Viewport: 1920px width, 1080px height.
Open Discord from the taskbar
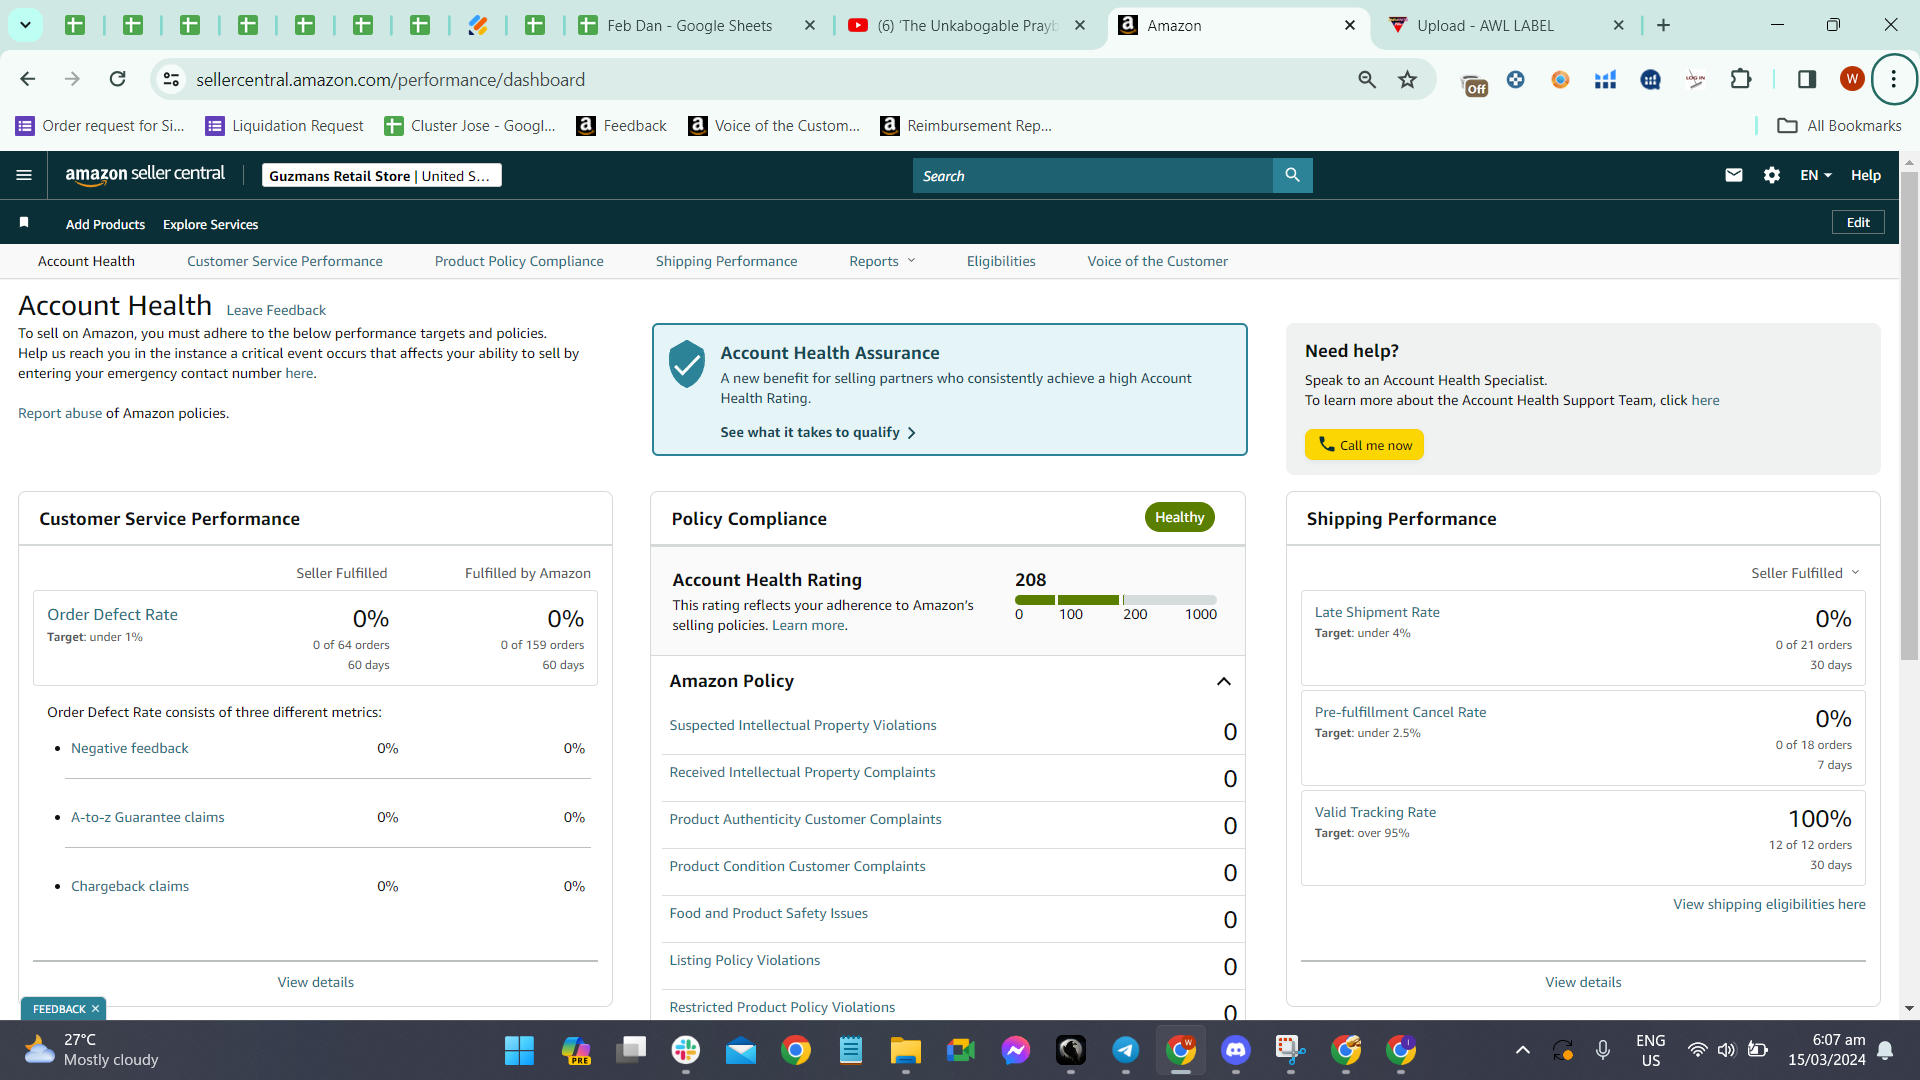[x=1236, y=1051]
